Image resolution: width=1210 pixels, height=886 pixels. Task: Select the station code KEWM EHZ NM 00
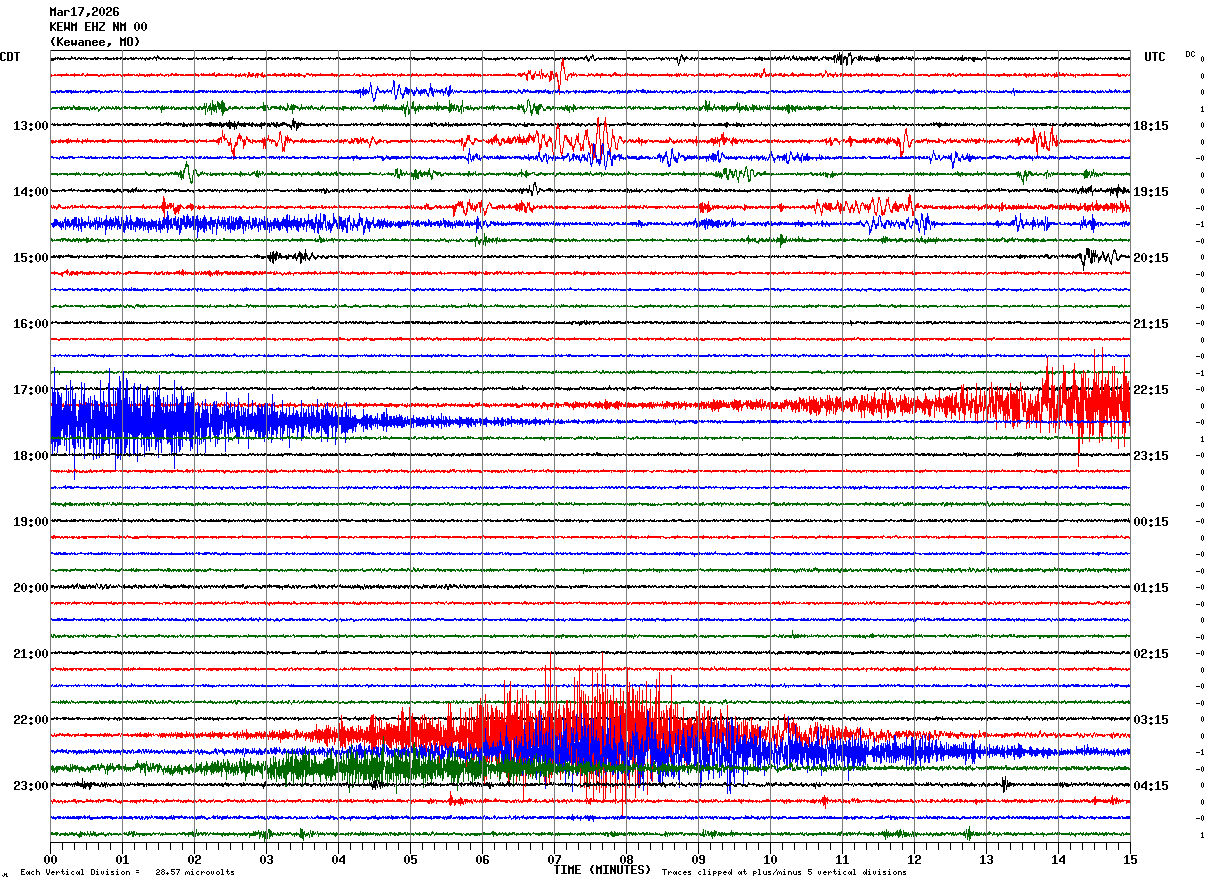click(98, 27)
